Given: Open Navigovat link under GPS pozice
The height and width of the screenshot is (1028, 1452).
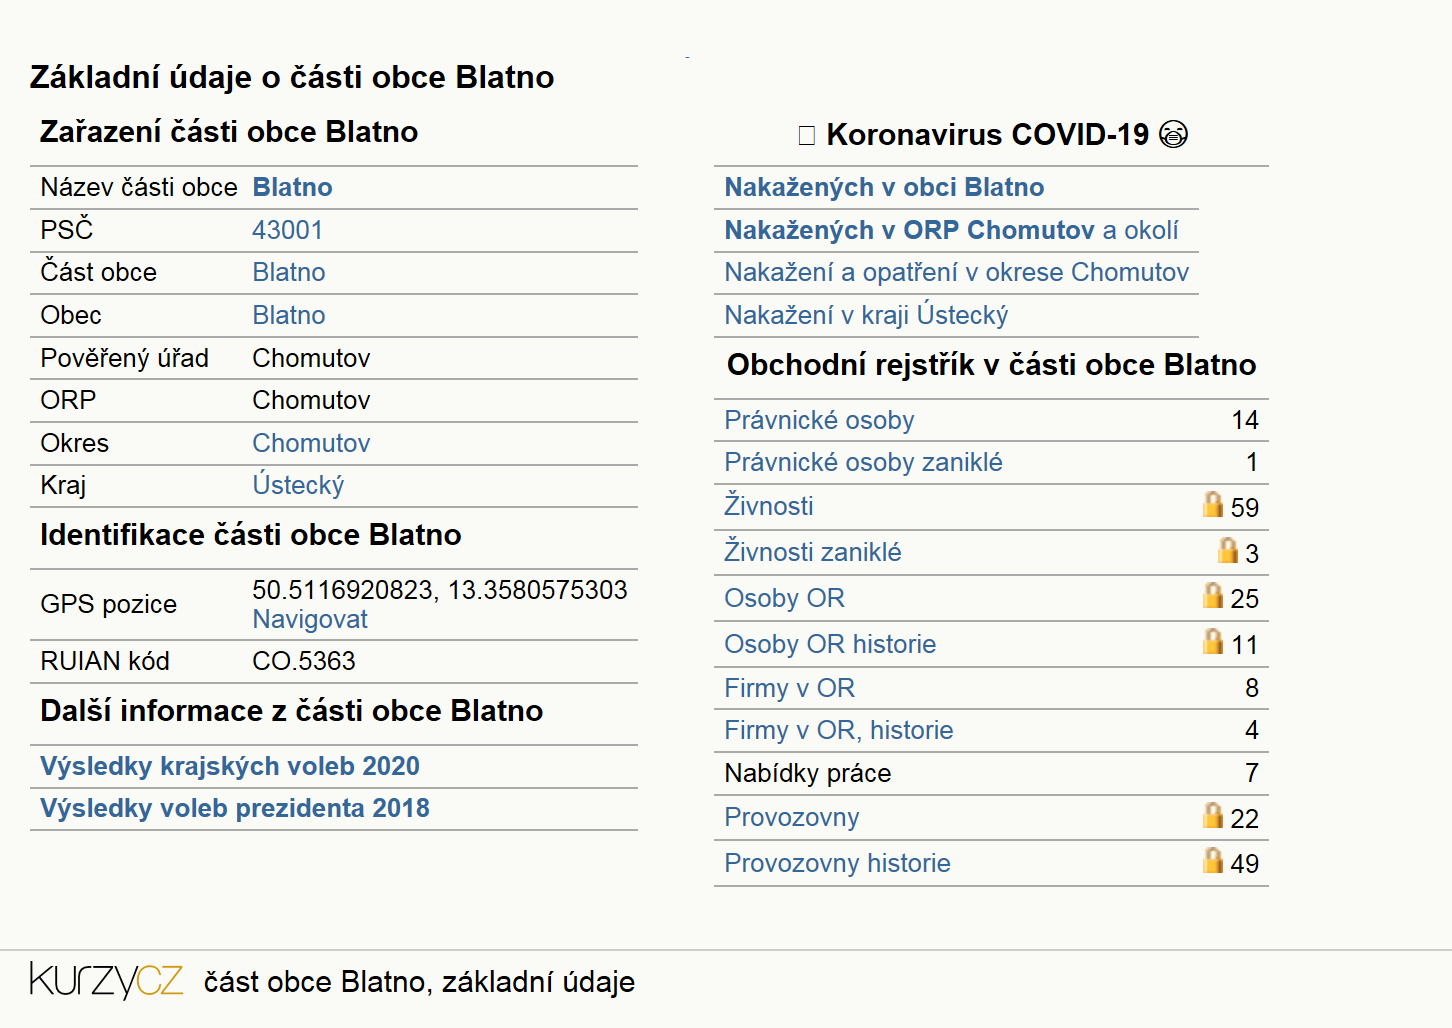Looking at the screenshot, I should (310, 619).
